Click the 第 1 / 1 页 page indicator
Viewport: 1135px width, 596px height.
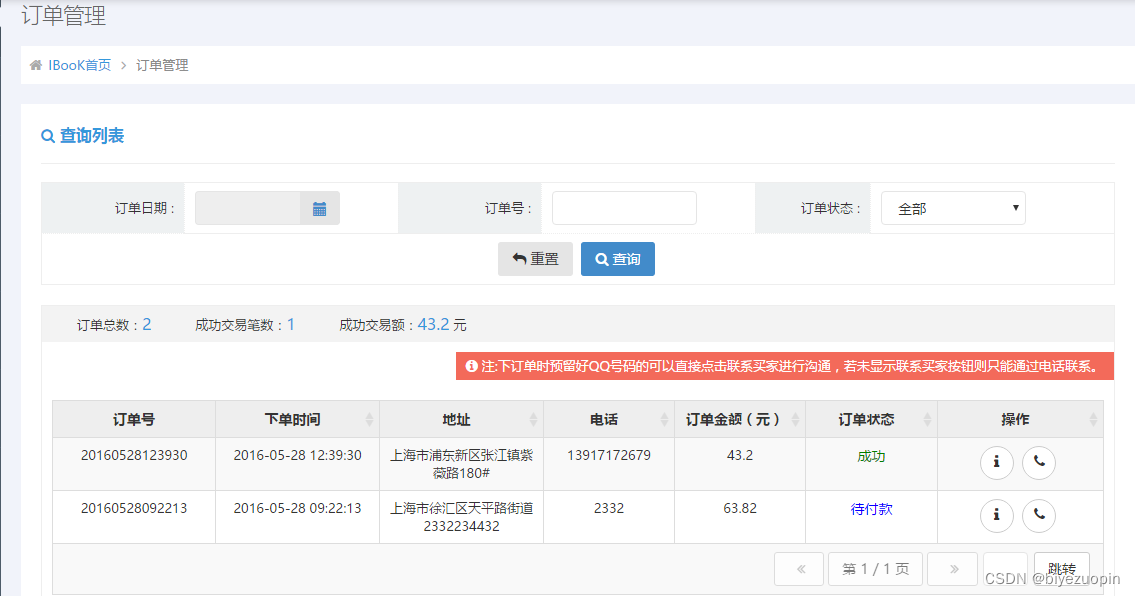point(875,568)
